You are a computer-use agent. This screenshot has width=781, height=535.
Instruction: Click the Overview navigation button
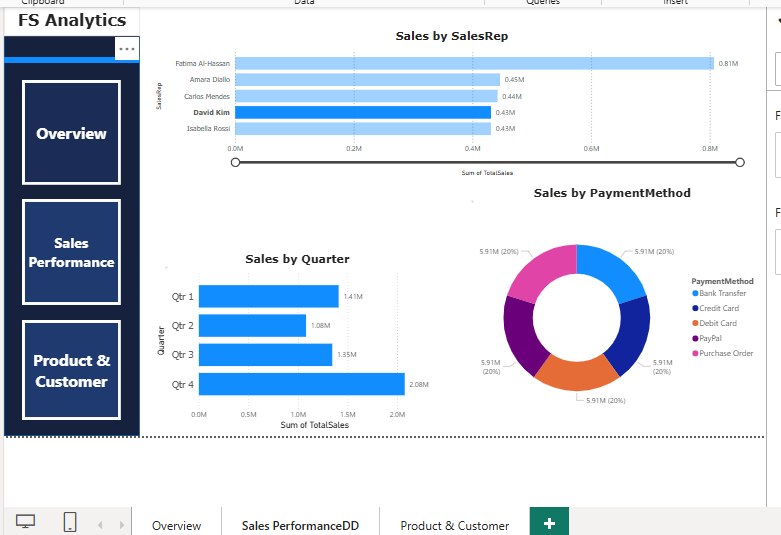[x=71, y=133]
